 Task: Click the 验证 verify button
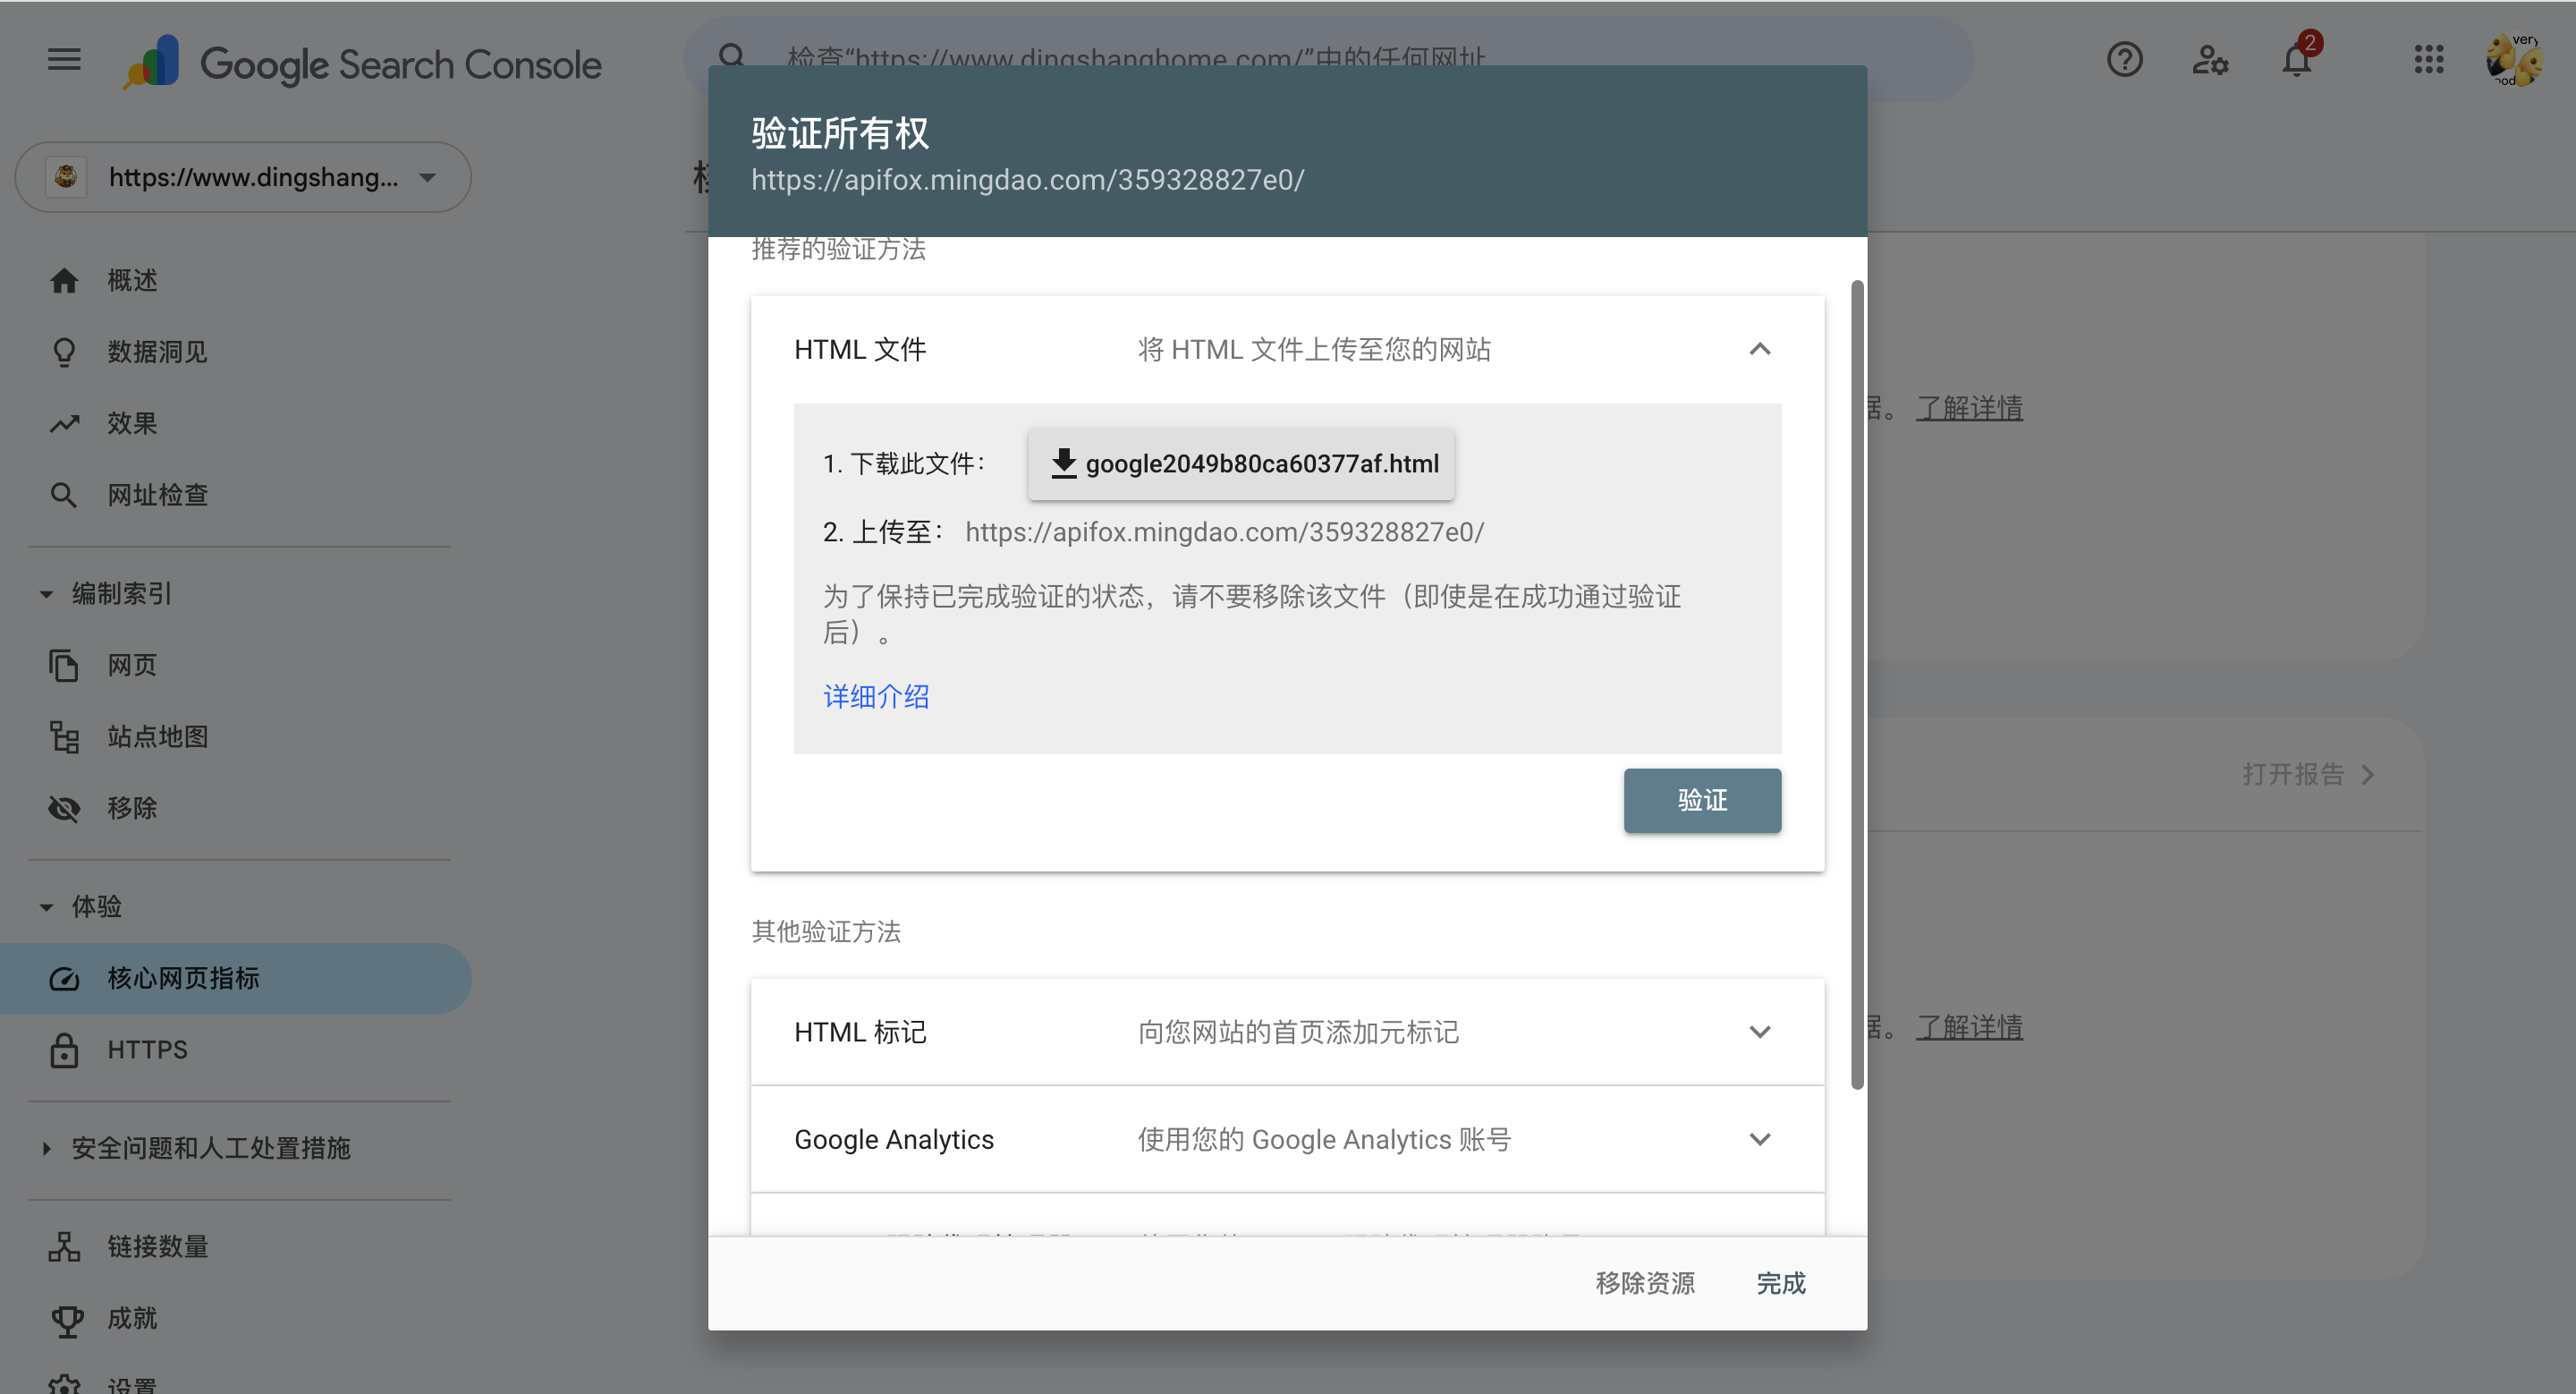click(x=1702, y=800)
